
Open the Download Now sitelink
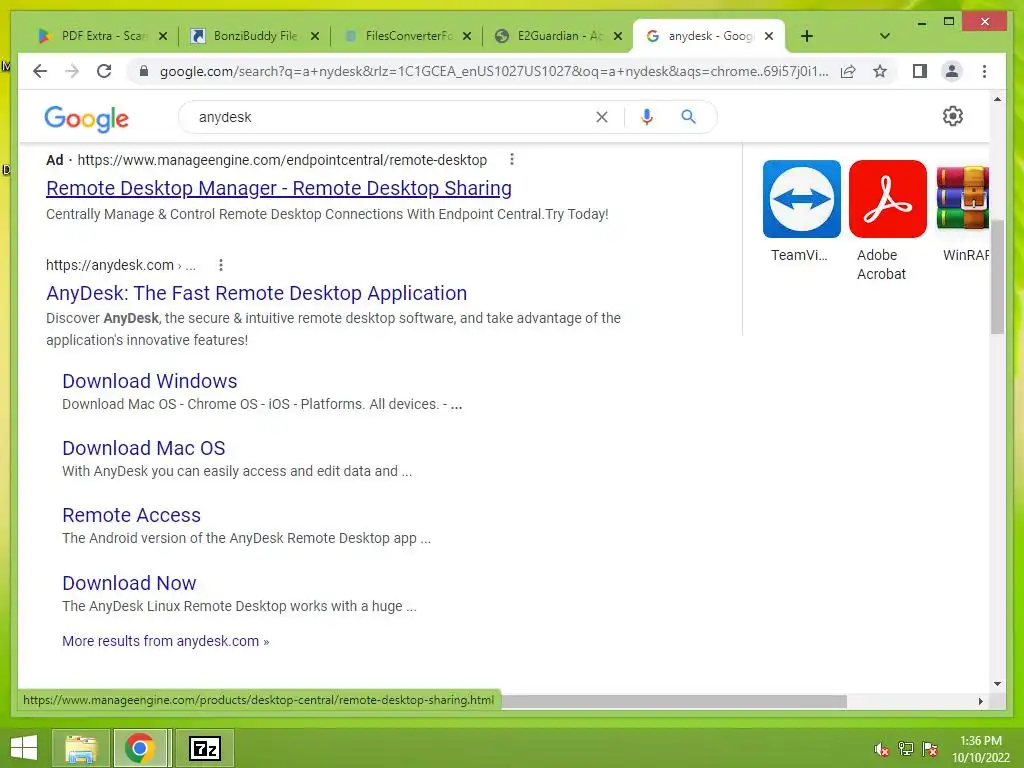[129, 583]
